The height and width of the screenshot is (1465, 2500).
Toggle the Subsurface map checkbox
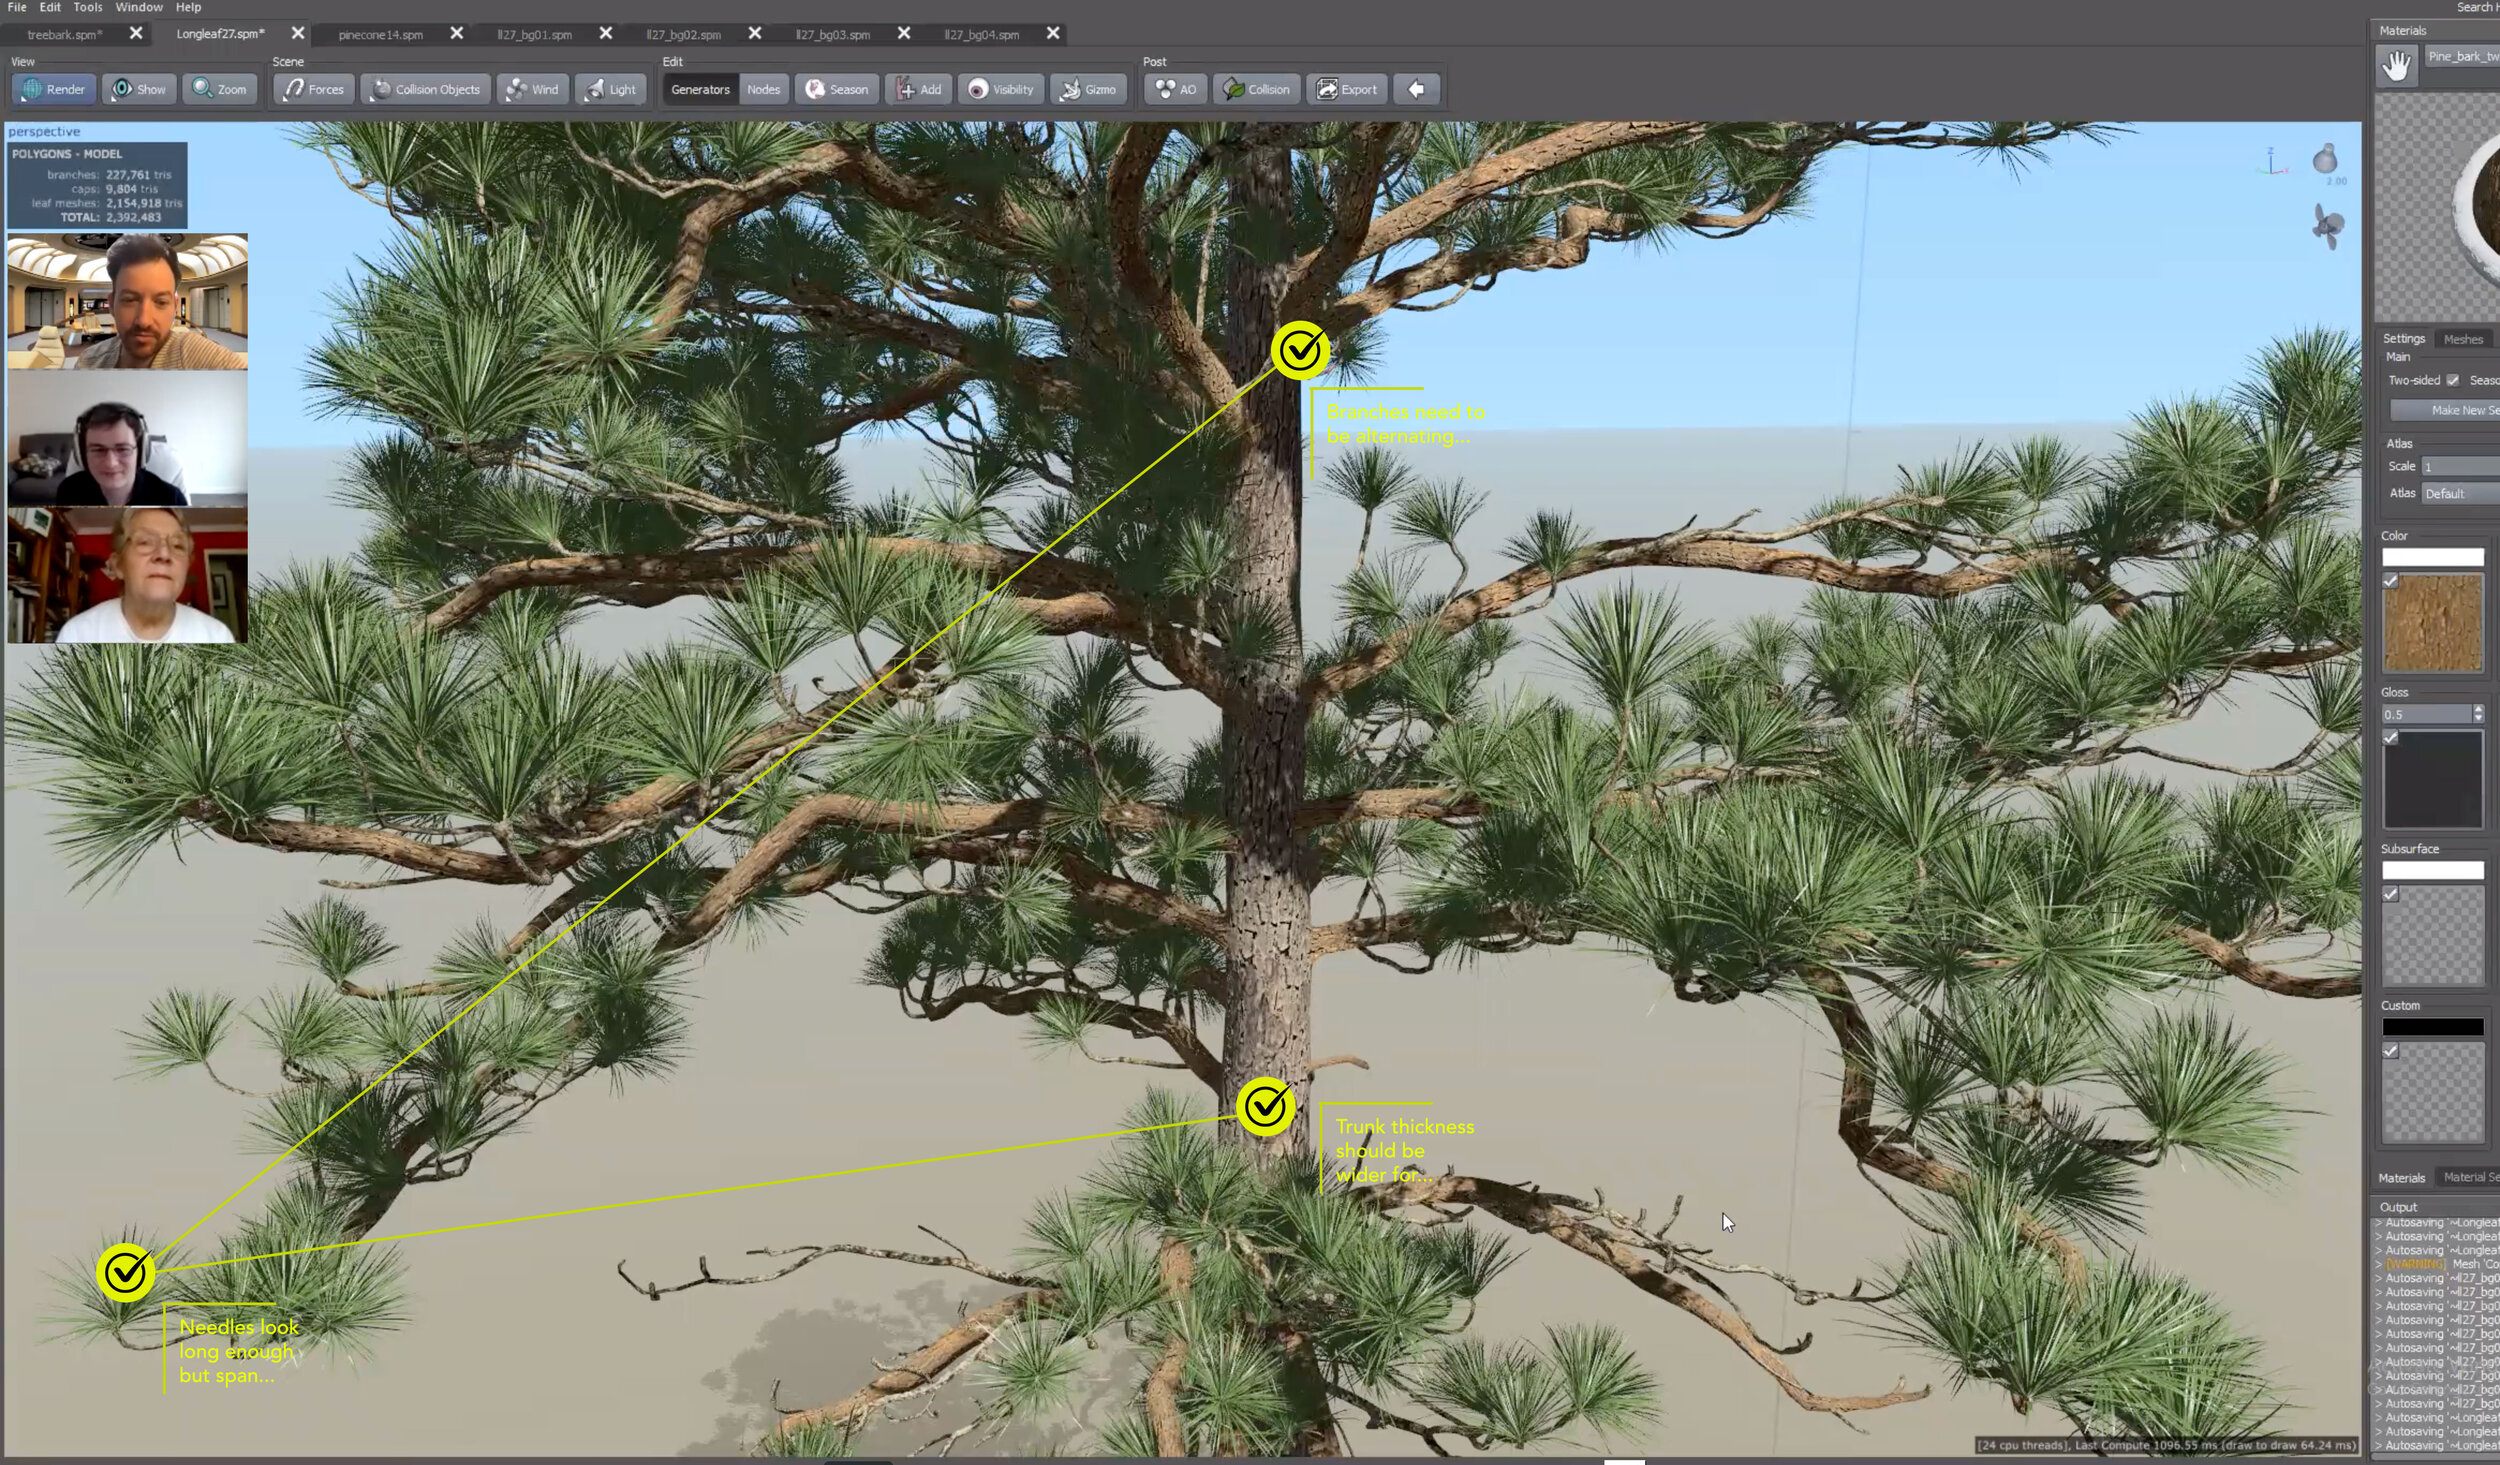[x=2390, y=894]
